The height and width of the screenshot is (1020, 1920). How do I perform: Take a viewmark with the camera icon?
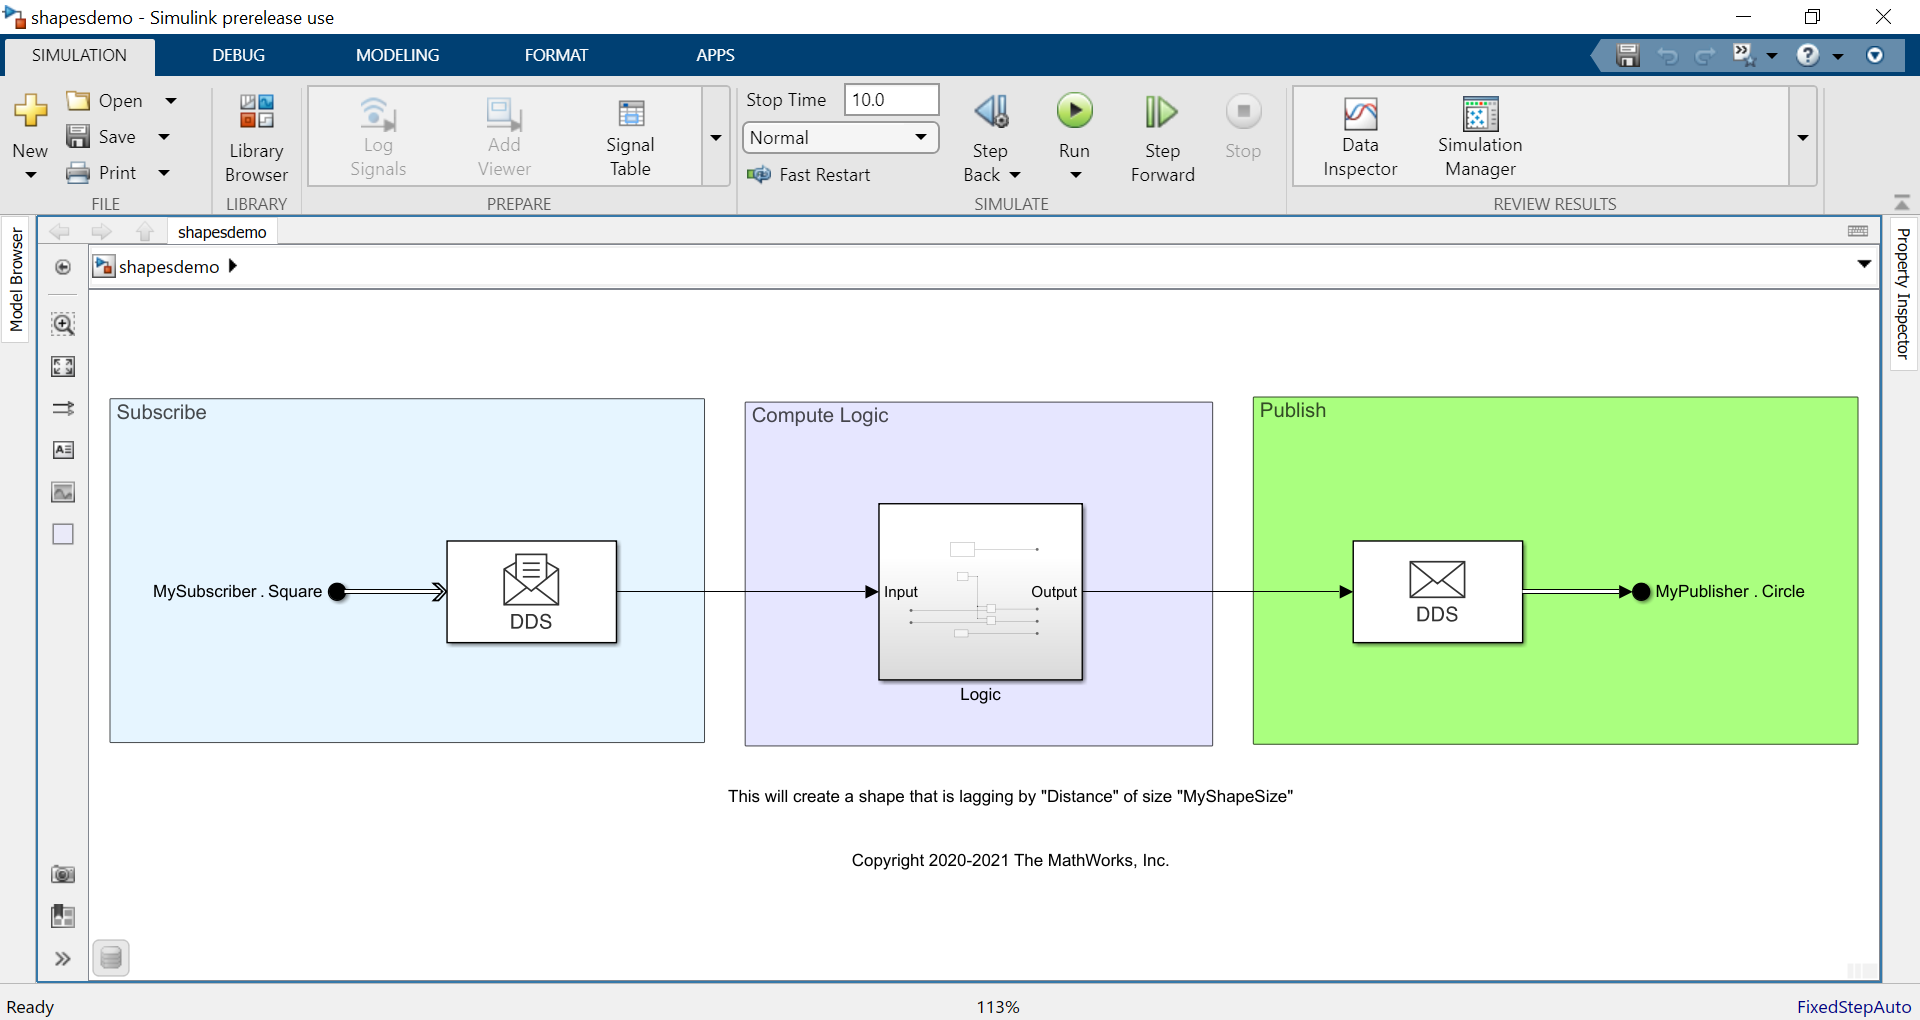coord(62,874)
